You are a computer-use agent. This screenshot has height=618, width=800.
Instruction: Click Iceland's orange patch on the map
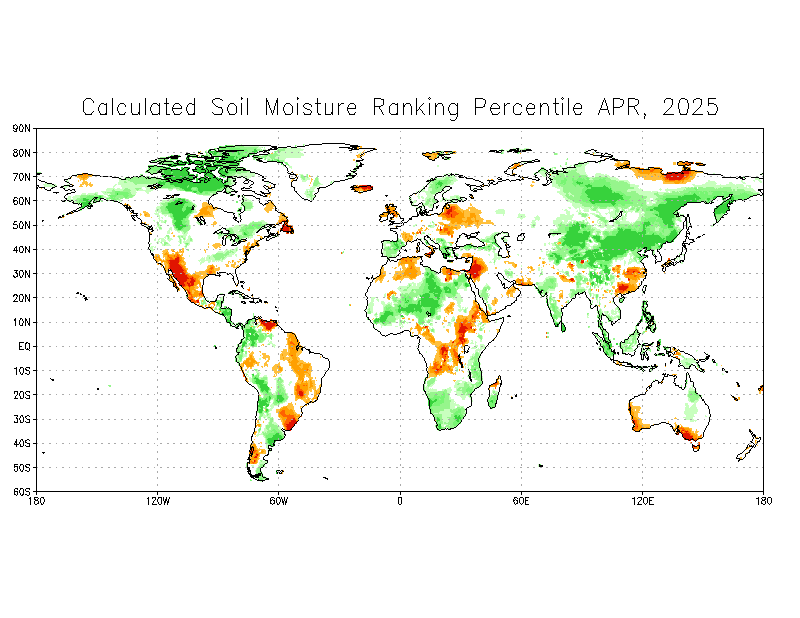pos(363,188)
